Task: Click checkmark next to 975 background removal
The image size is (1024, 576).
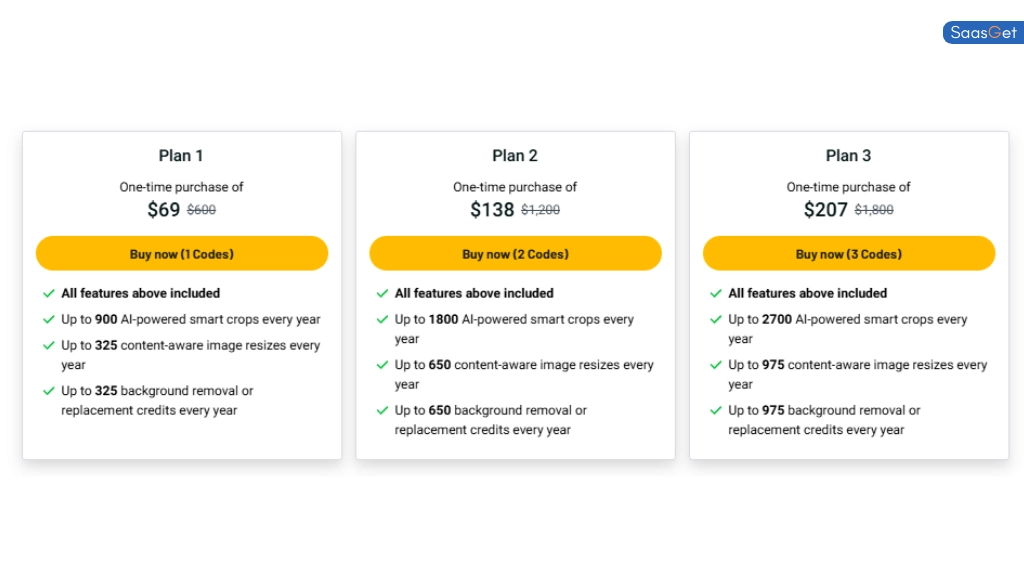Action: [x=716, y=411]
